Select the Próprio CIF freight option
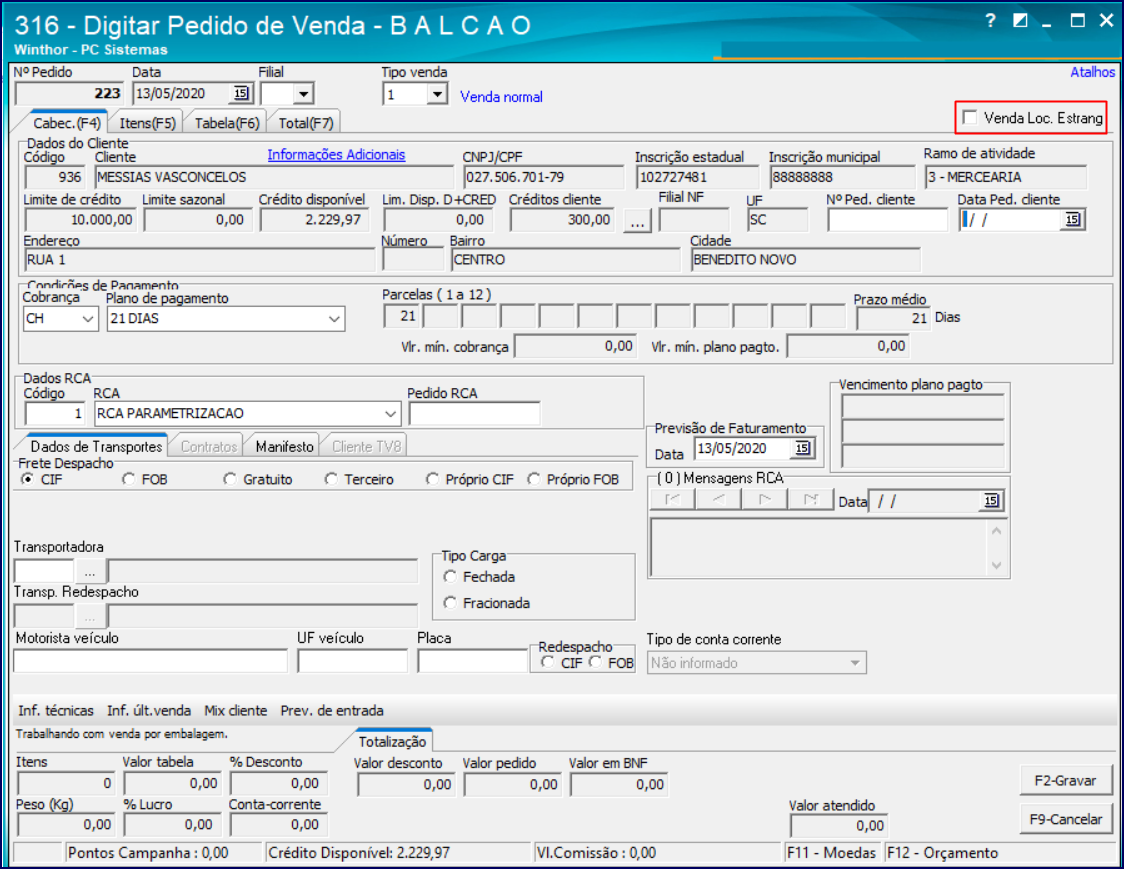The image size is (1124, 869). point(432,479)
